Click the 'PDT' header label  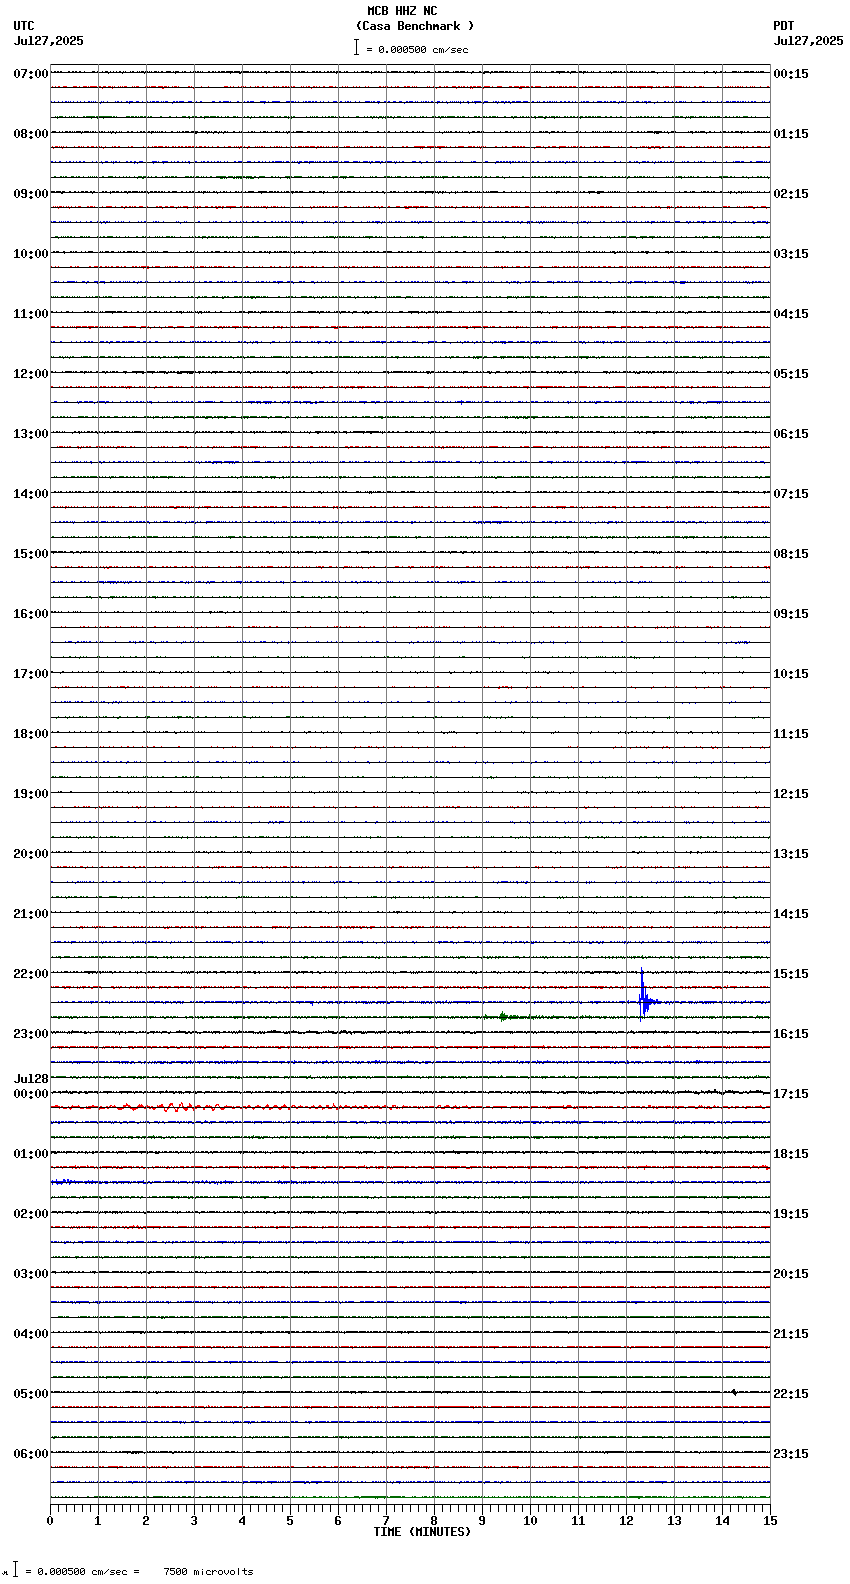[x=783, y=26]
